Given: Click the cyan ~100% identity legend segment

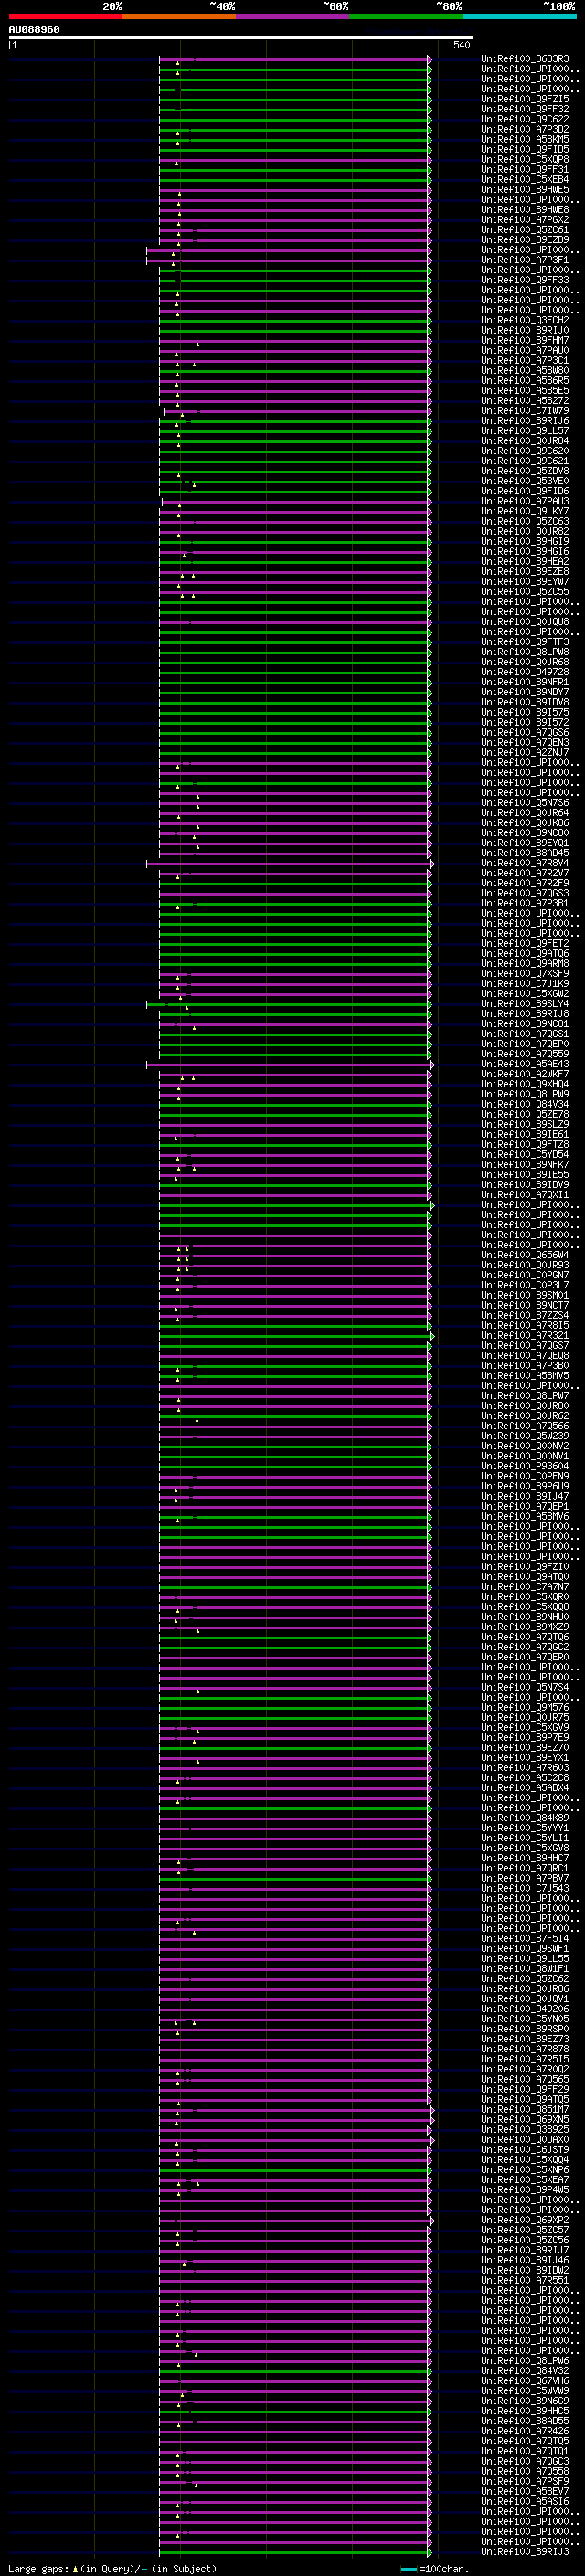Looking at the screenshot, I should point(519,16).
